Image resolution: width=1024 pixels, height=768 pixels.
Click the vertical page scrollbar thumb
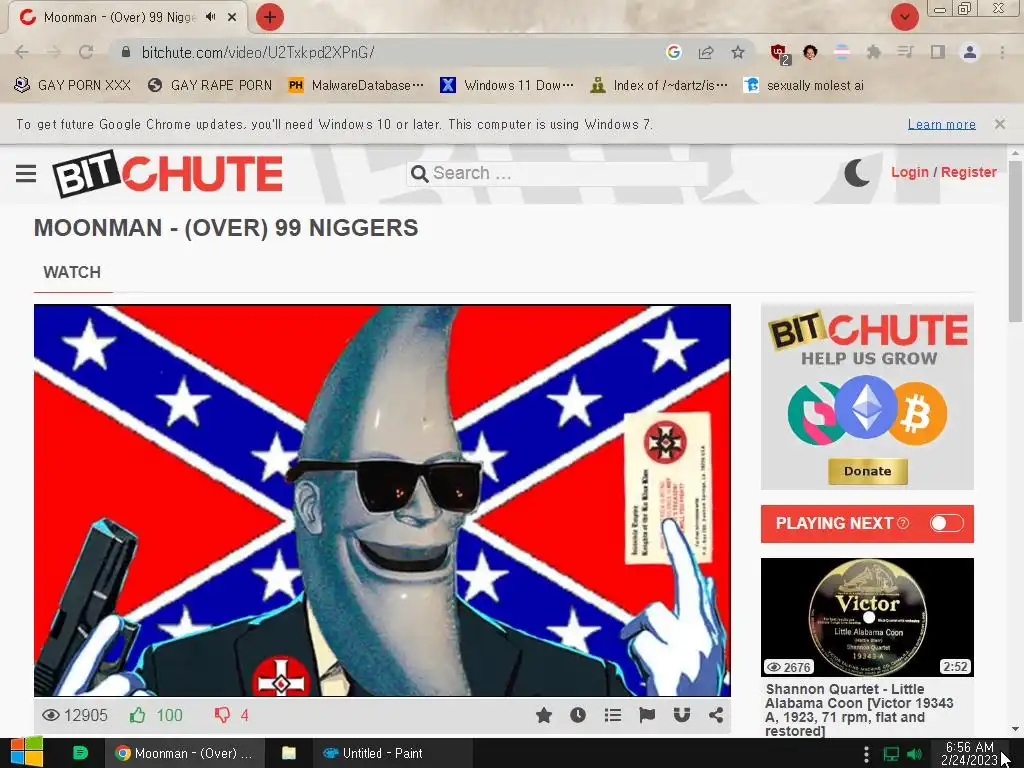[1015, 242]
